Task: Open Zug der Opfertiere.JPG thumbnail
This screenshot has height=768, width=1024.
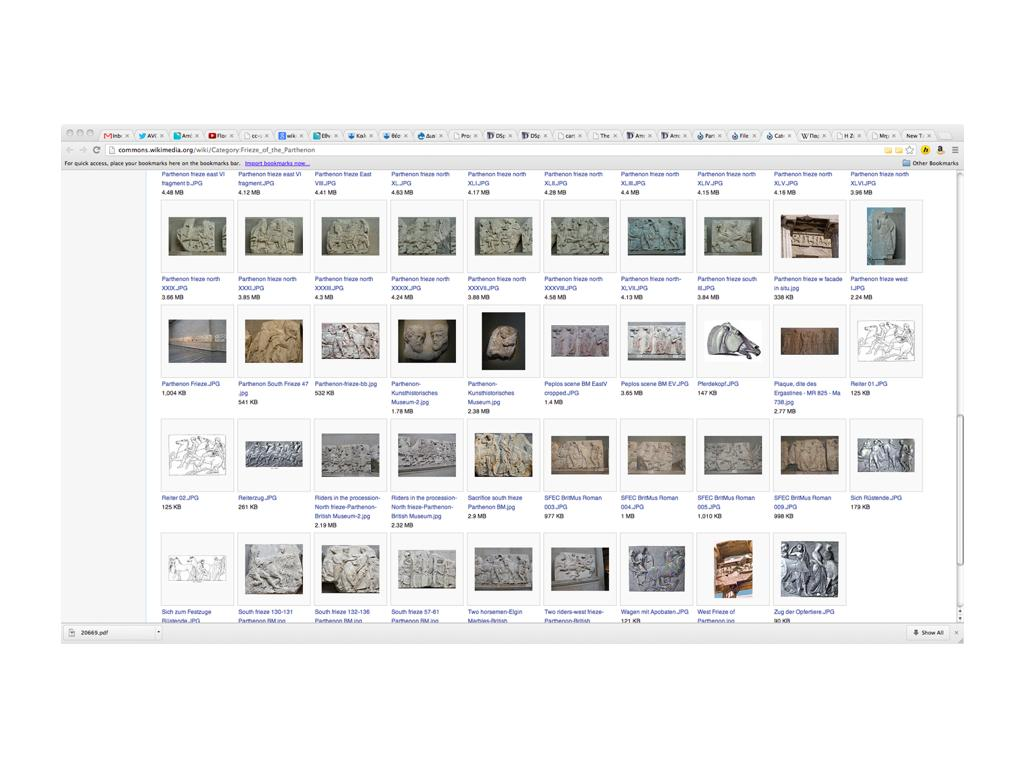Action: click(x=810, y=569)
